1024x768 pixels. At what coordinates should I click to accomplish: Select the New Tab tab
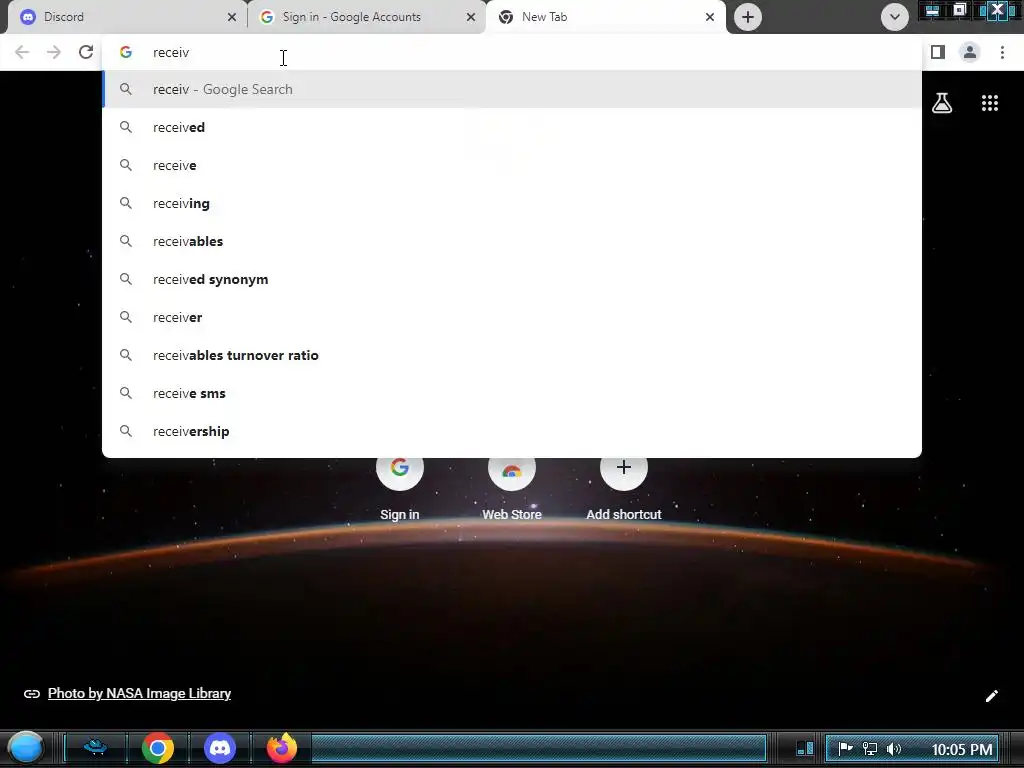606,17
